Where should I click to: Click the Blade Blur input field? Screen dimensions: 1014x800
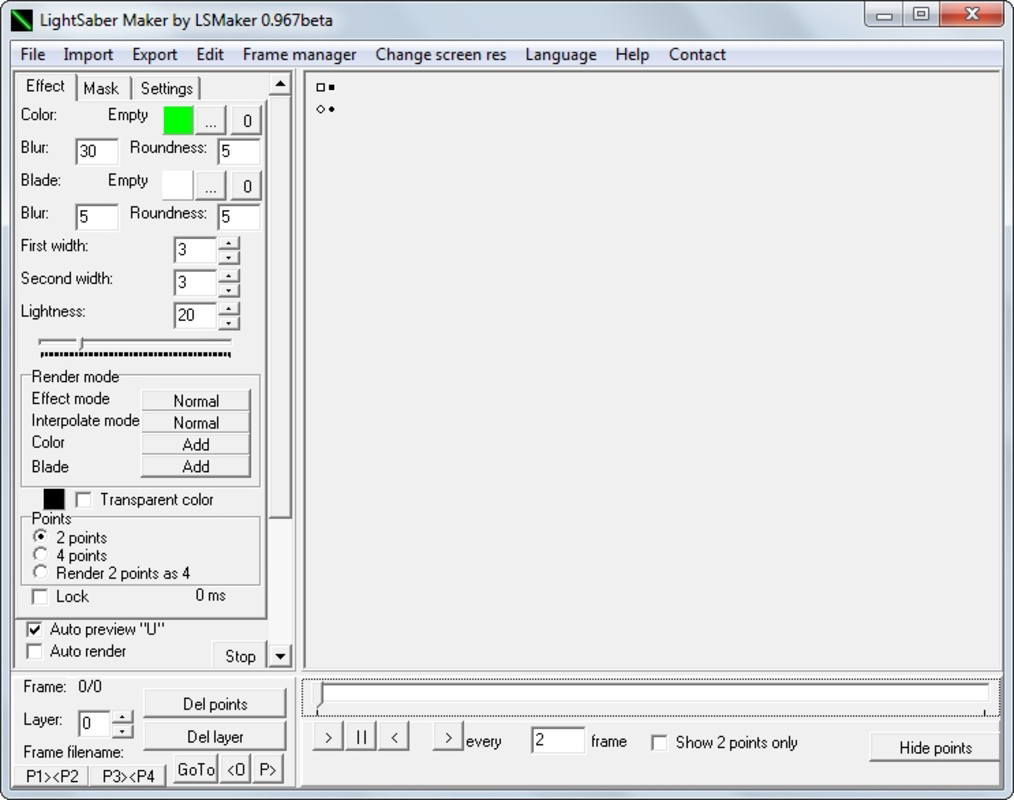click(x=97, y=217)
